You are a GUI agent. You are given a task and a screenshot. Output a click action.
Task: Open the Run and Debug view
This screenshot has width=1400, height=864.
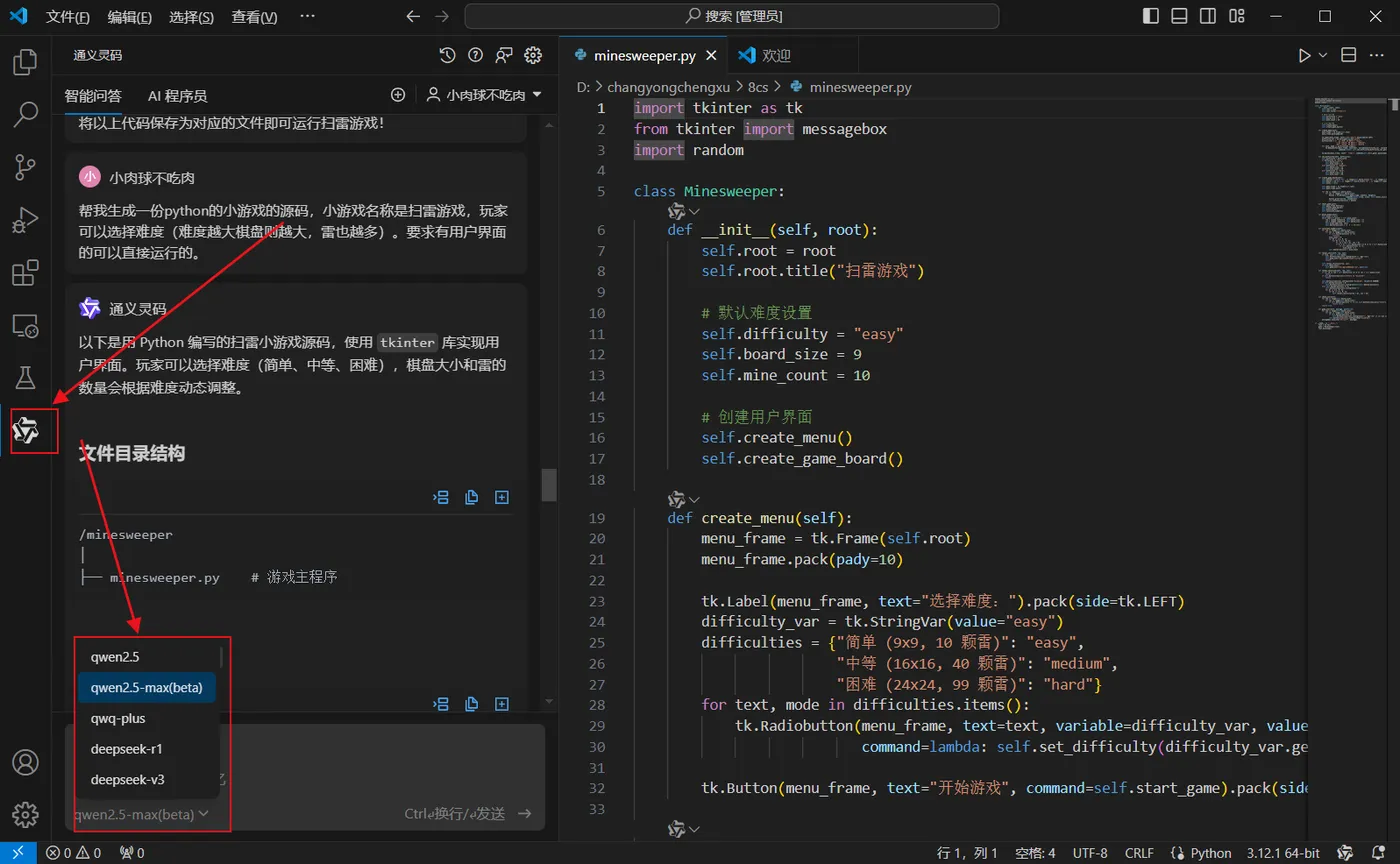(x=25, y=219)
